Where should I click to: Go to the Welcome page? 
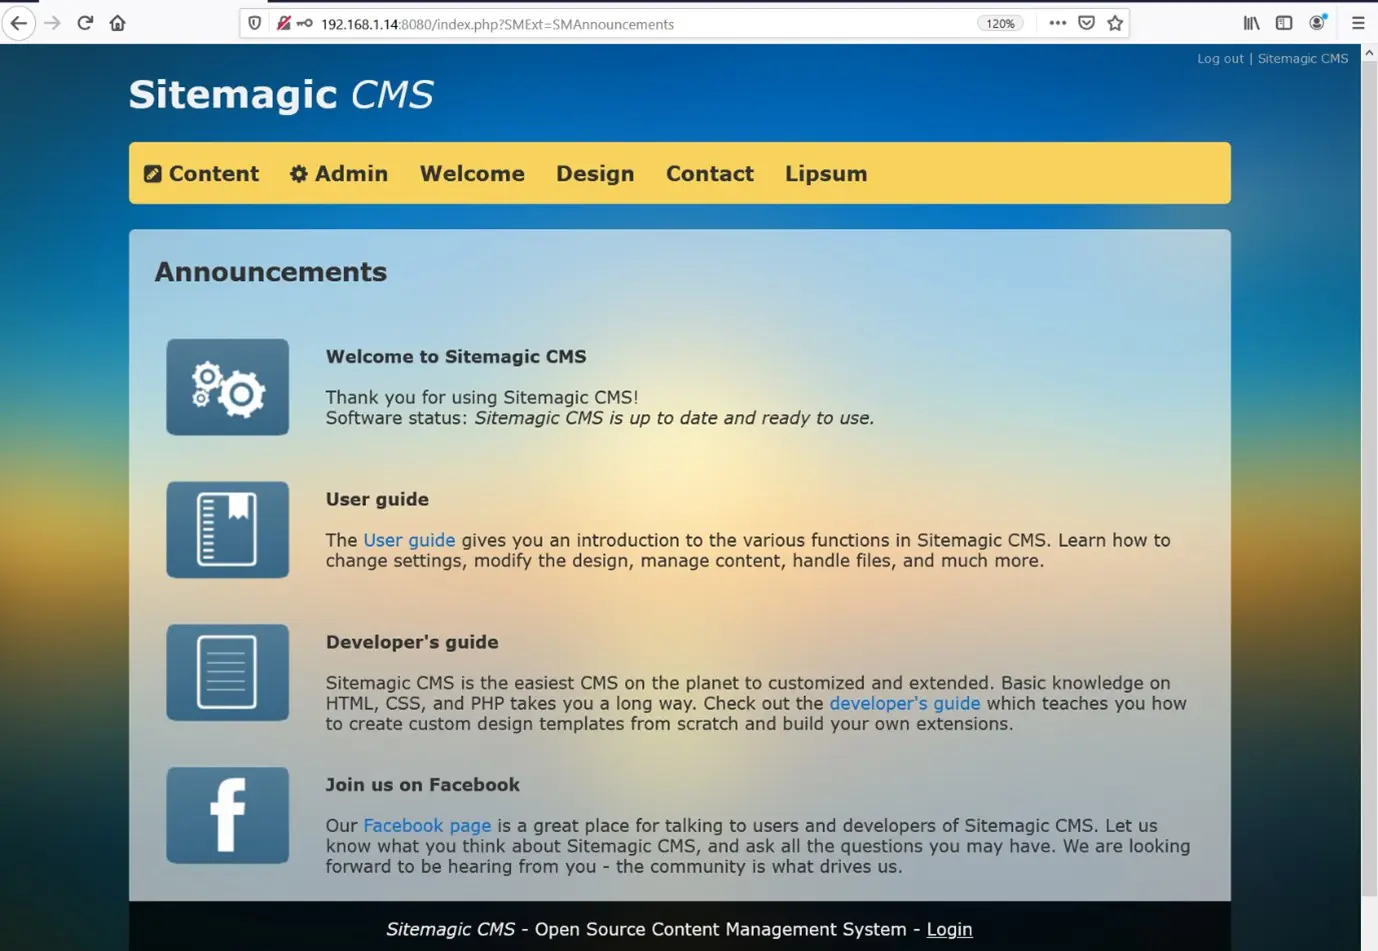tap(472, 174)
